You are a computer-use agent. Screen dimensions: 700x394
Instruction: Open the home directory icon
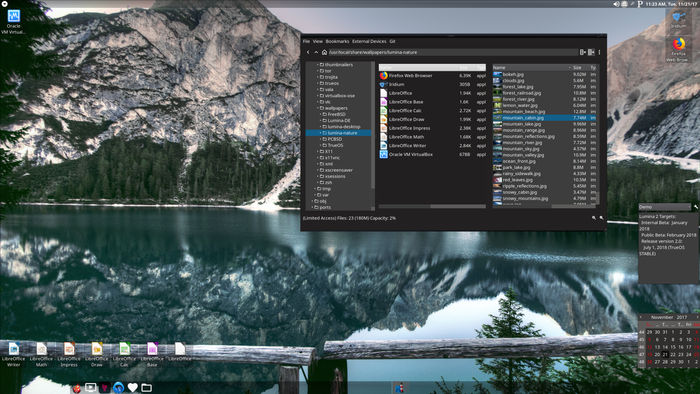coord(324,52)
